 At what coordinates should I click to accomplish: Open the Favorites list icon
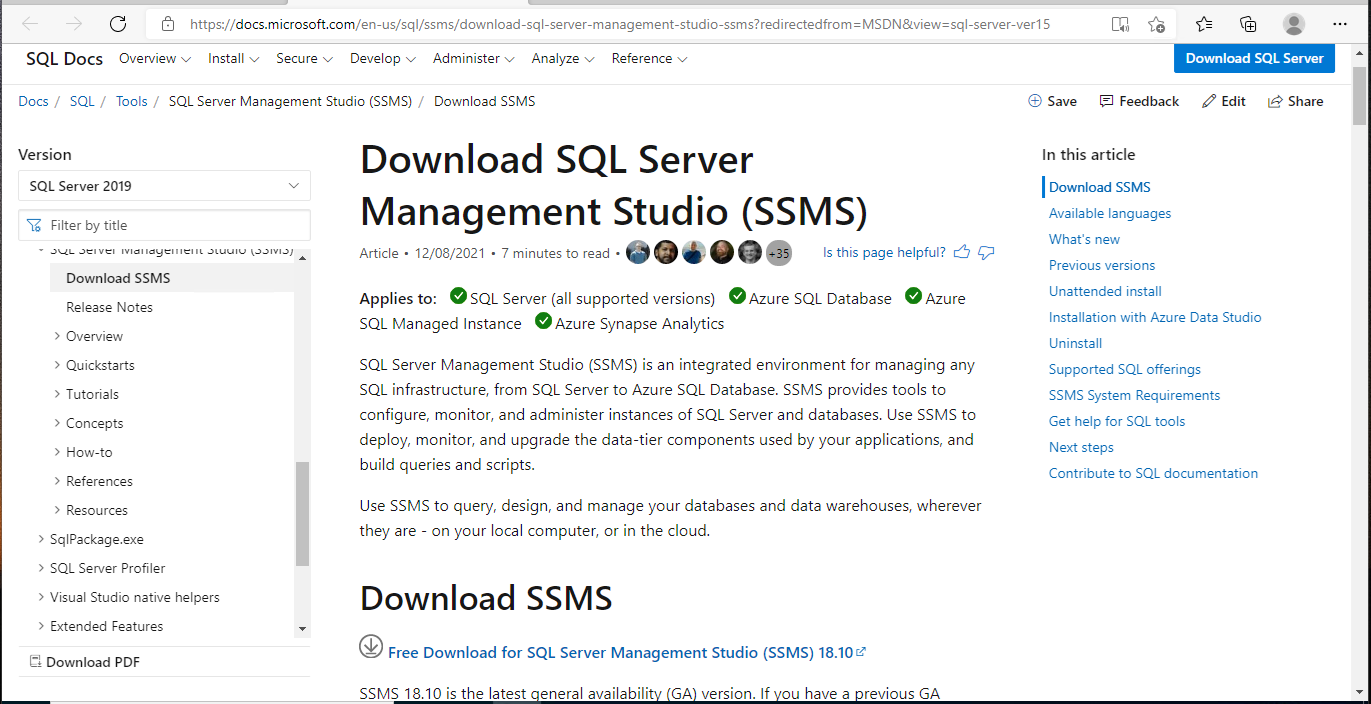(x=1204, y=24)
